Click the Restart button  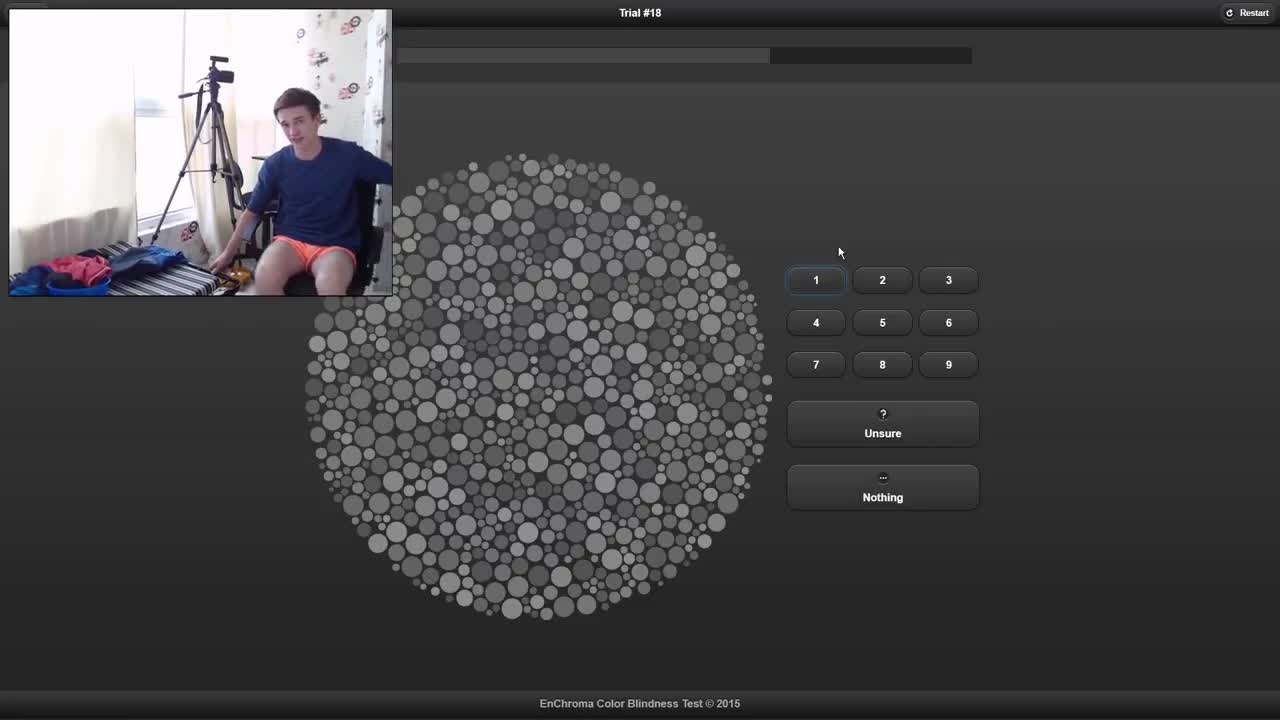point(1247,13)
